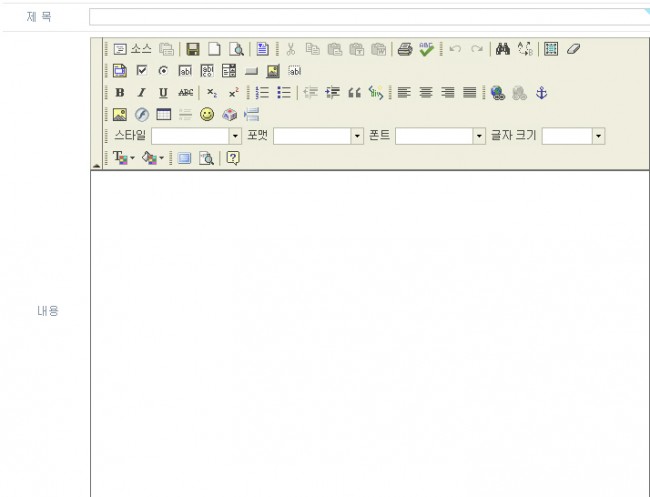650x497 pixels.
Task: Justify text alignment
Action: [469, 92]
